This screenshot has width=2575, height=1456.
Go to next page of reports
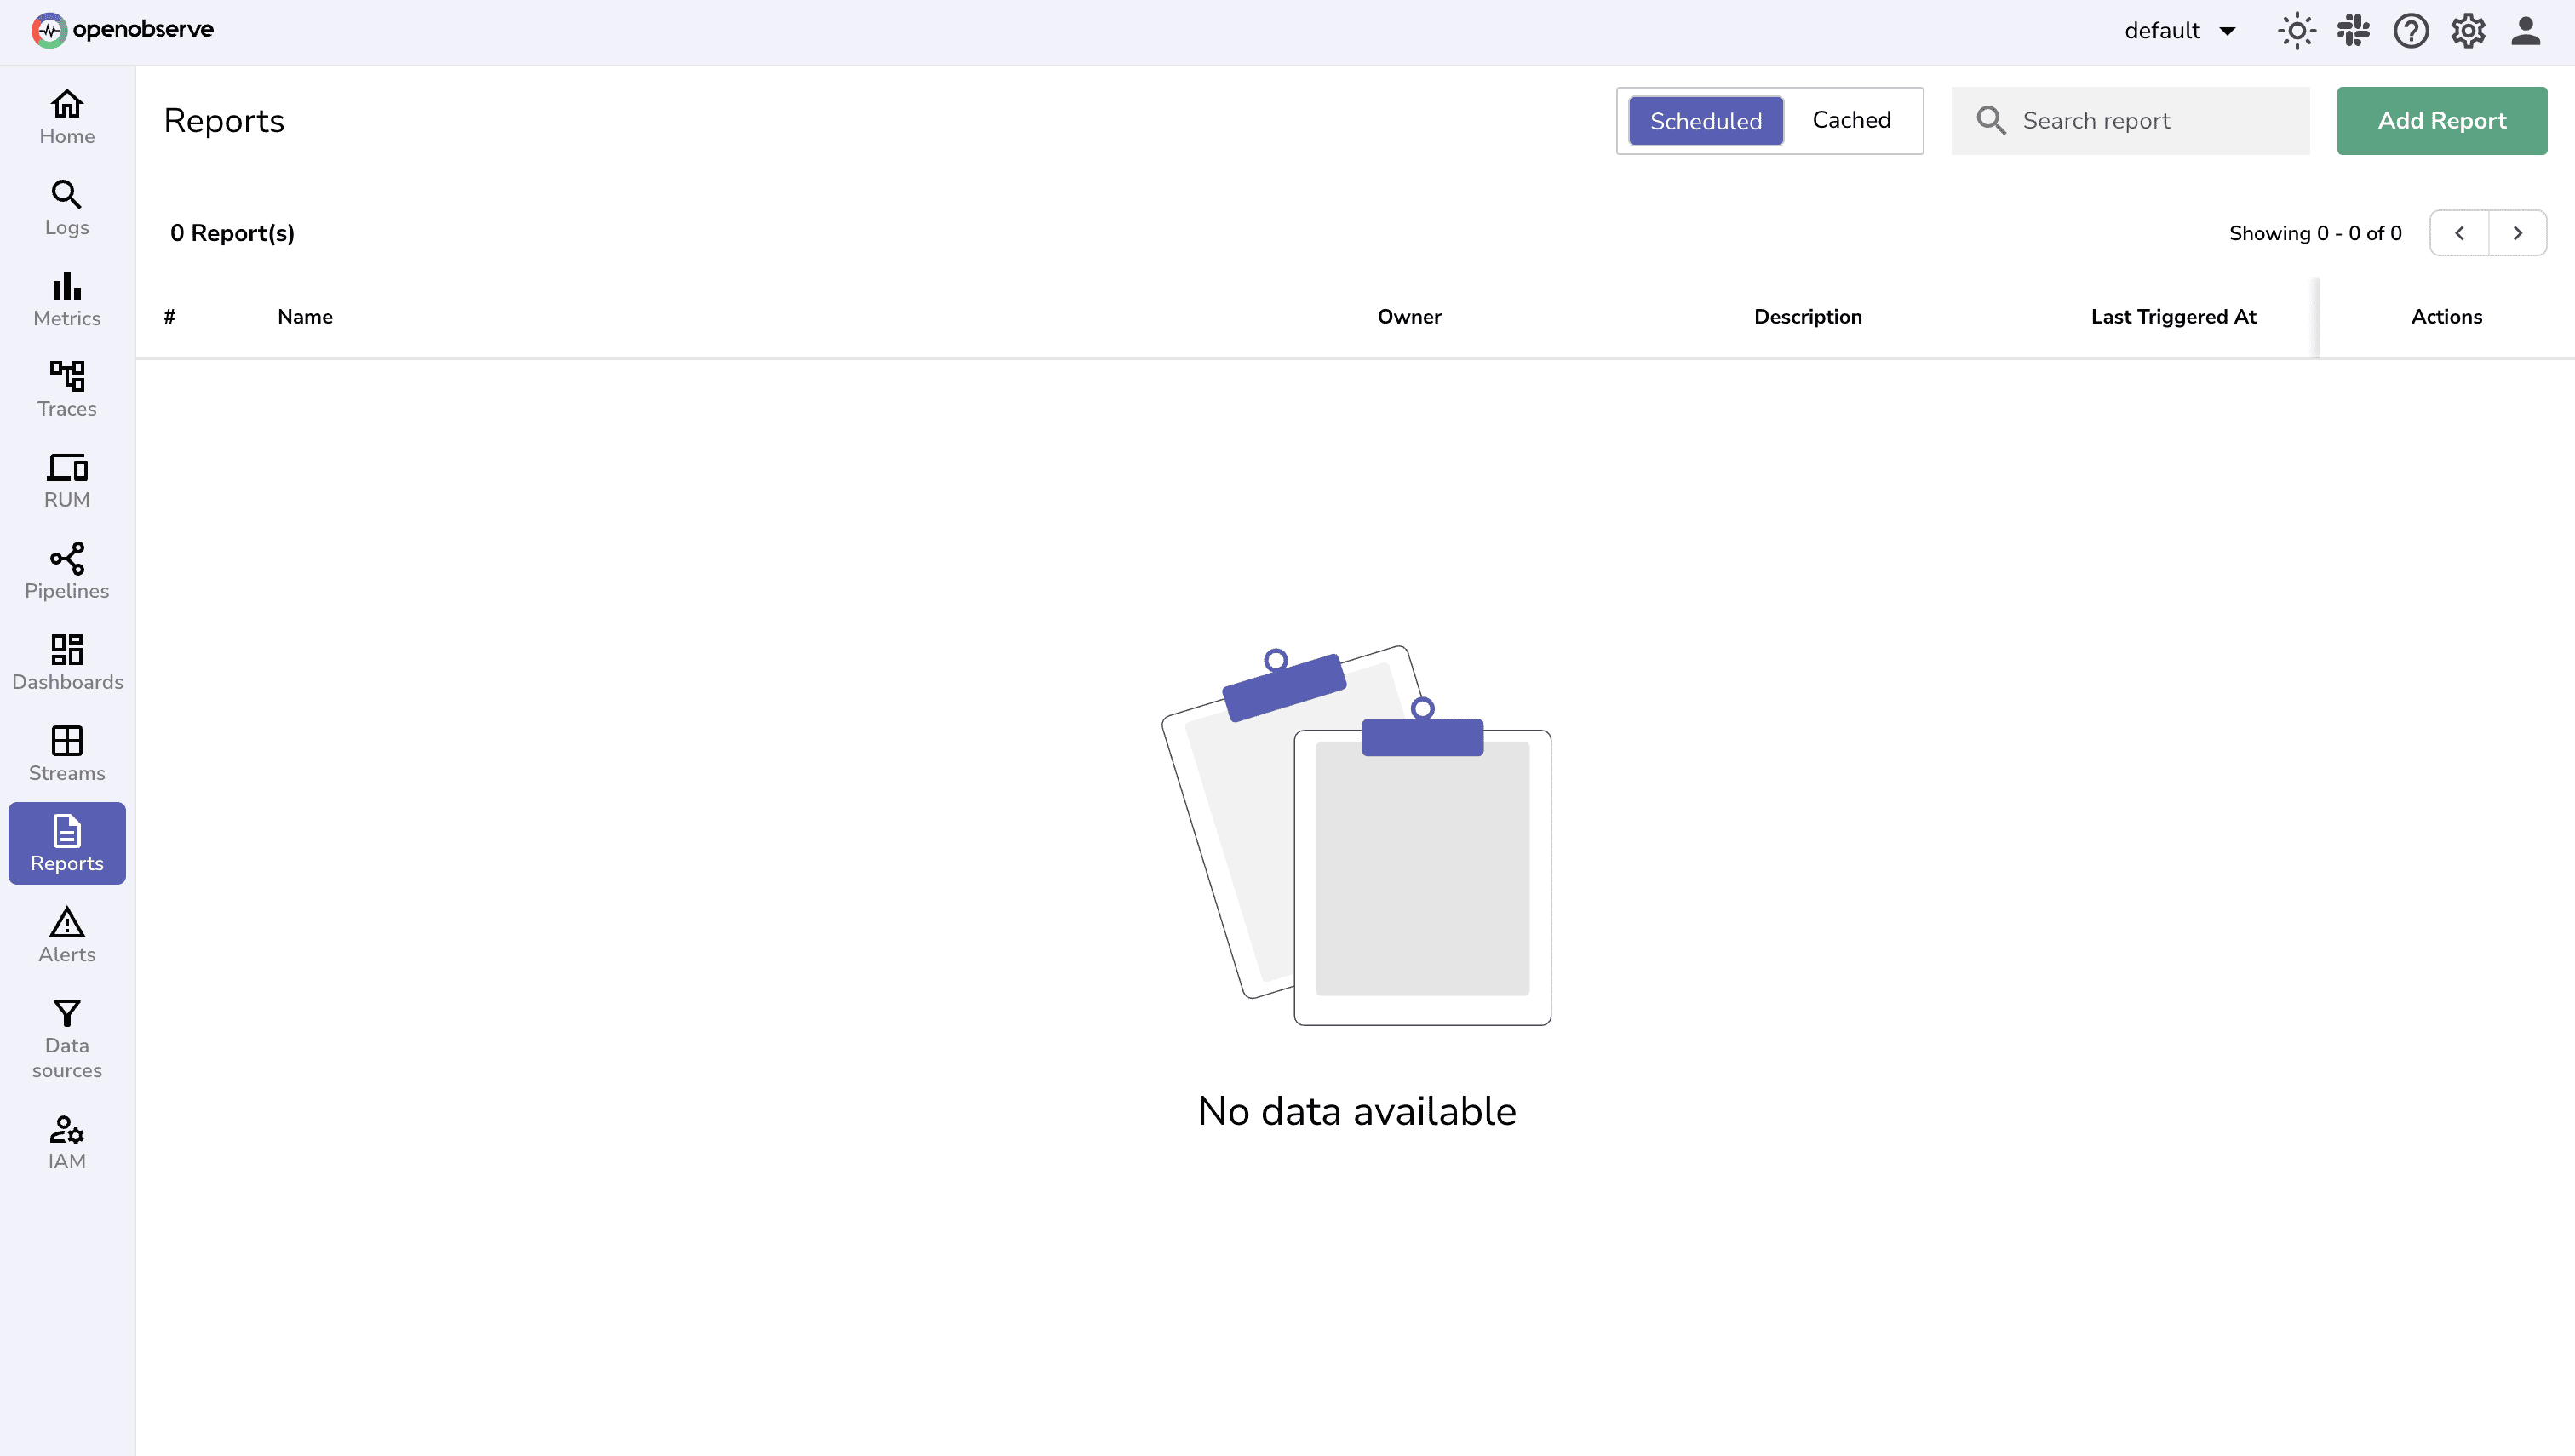click(2518, 232)
